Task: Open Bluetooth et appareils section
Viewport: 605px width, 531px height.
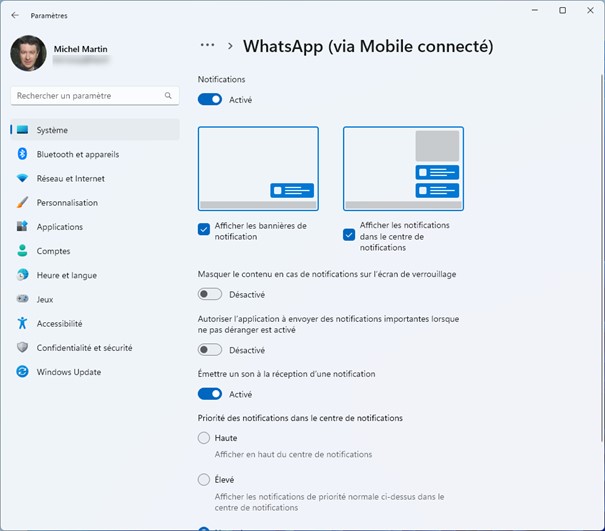Action: (95, 154)
